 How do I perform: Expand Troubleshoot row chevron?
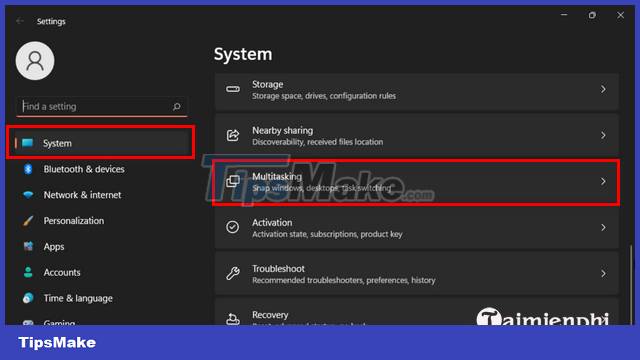[603, 273]
